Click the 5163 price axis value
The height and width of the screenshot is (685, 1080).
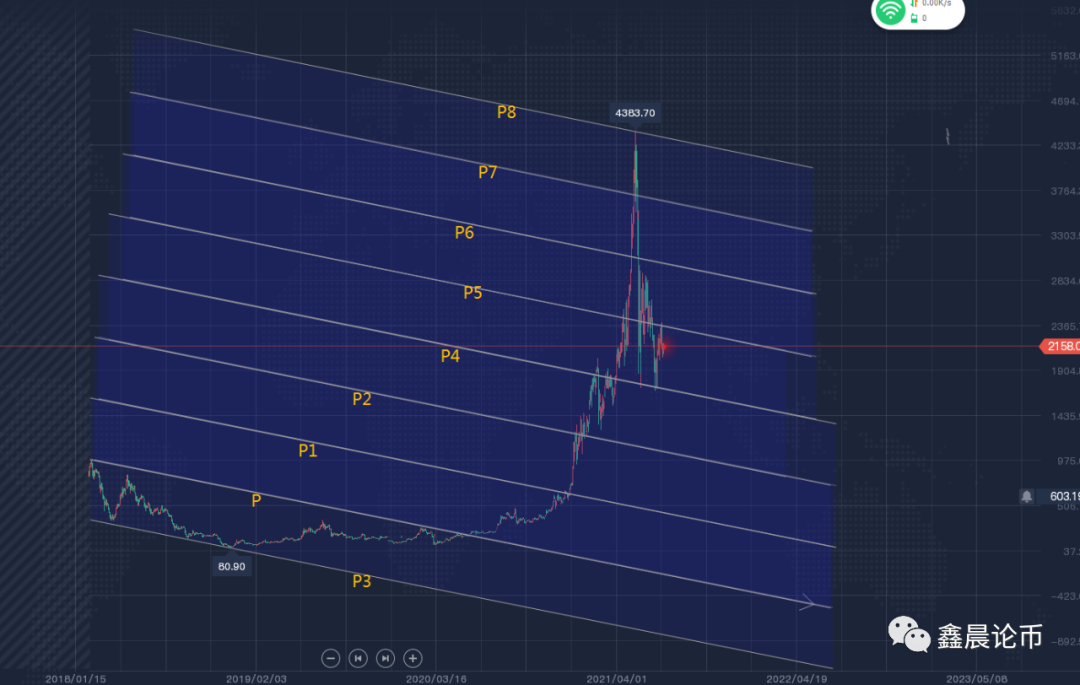(1066, 56)
